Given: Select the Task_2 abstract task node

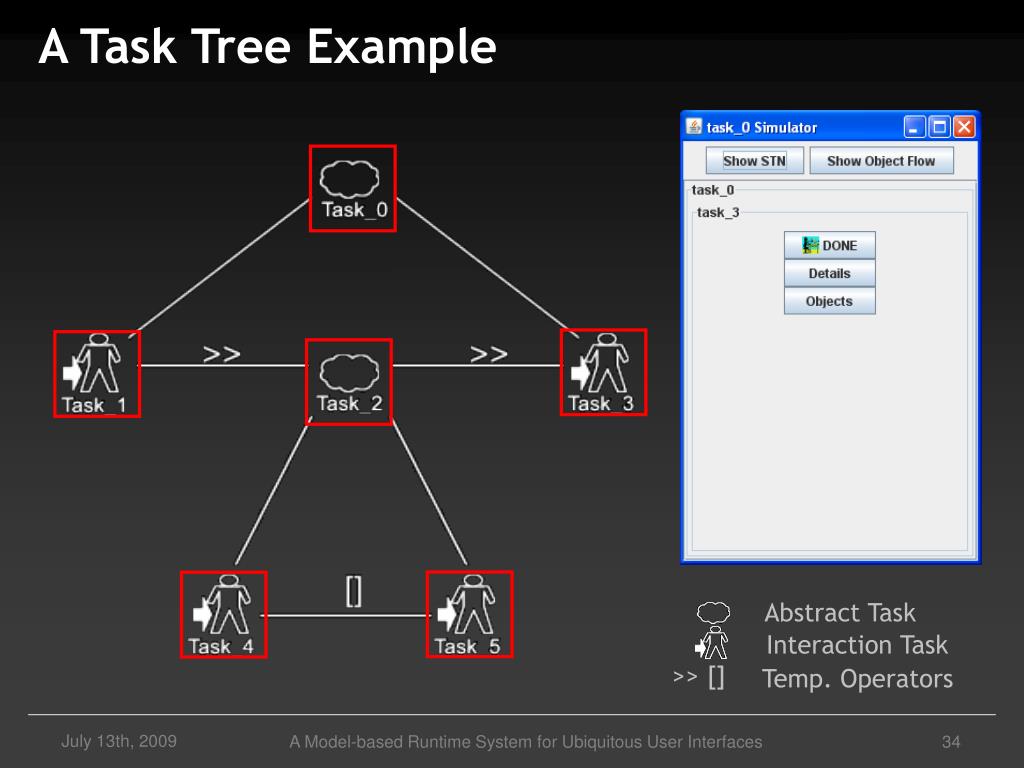Looking at the screenshot, I should (349, 381).
